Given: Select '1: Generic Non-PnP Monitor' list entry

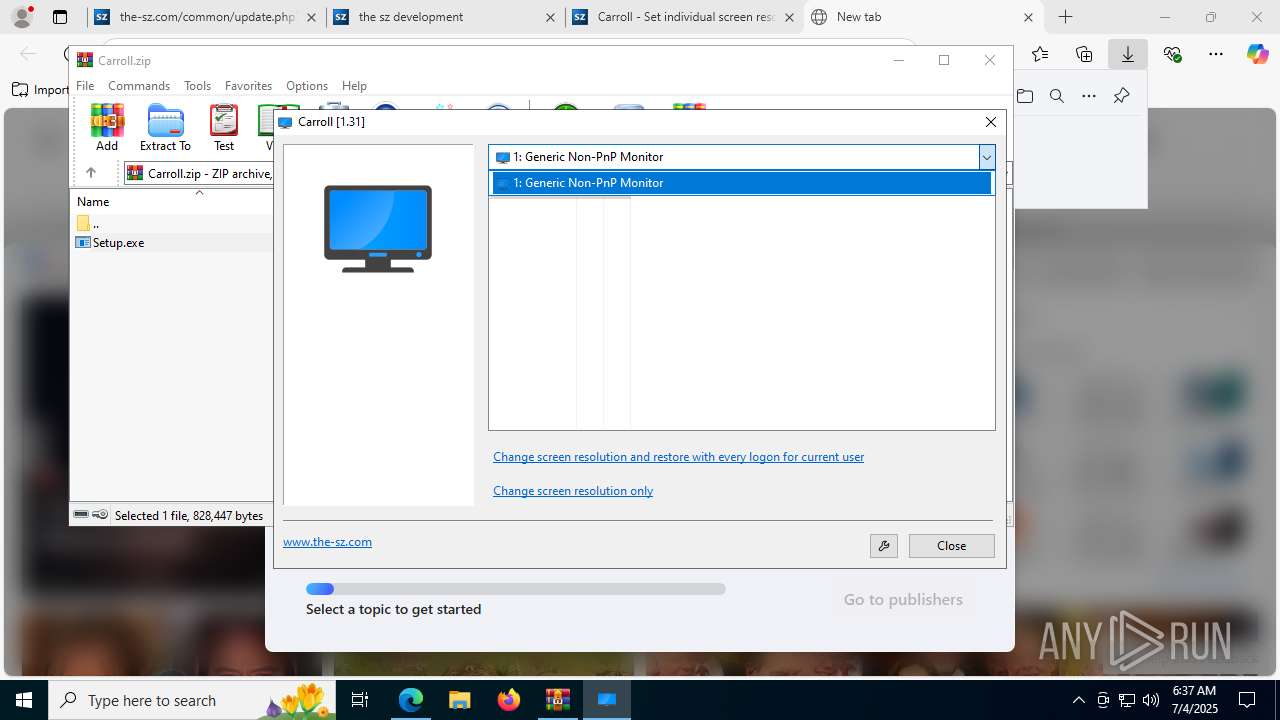Looking at the screenshot, I should (741, 183).
